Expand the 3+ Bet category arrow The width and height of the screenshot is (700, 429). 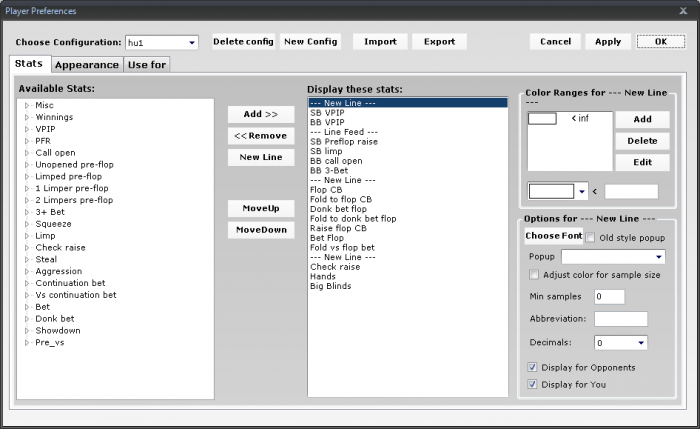27,212
